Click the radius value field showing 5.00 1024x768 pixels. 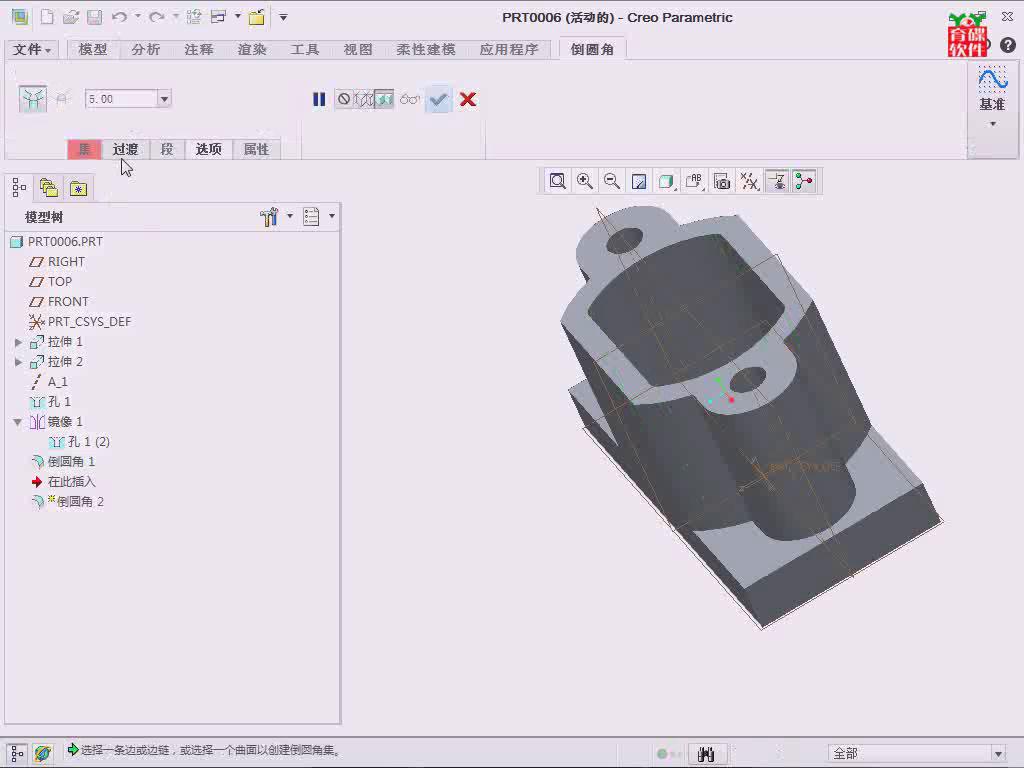click(121, 99)
